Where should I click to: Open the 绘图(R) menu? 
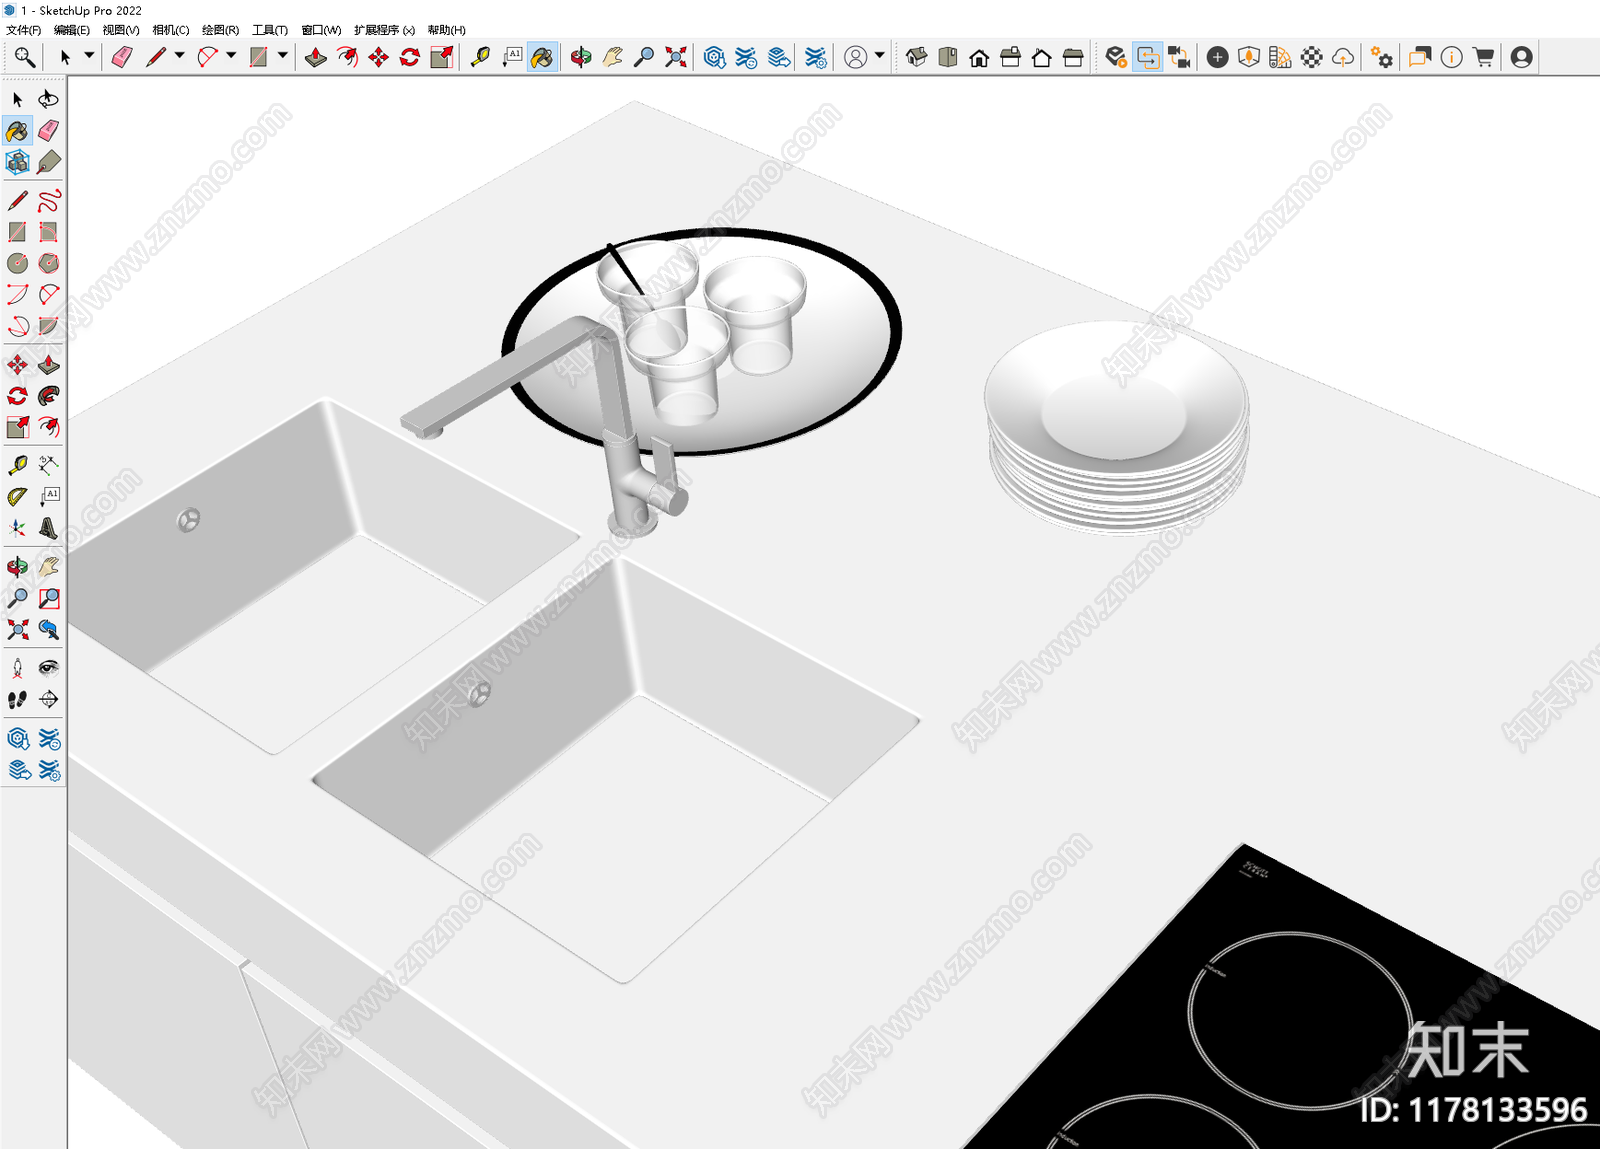pyautogui.click(x=220, y=30)
